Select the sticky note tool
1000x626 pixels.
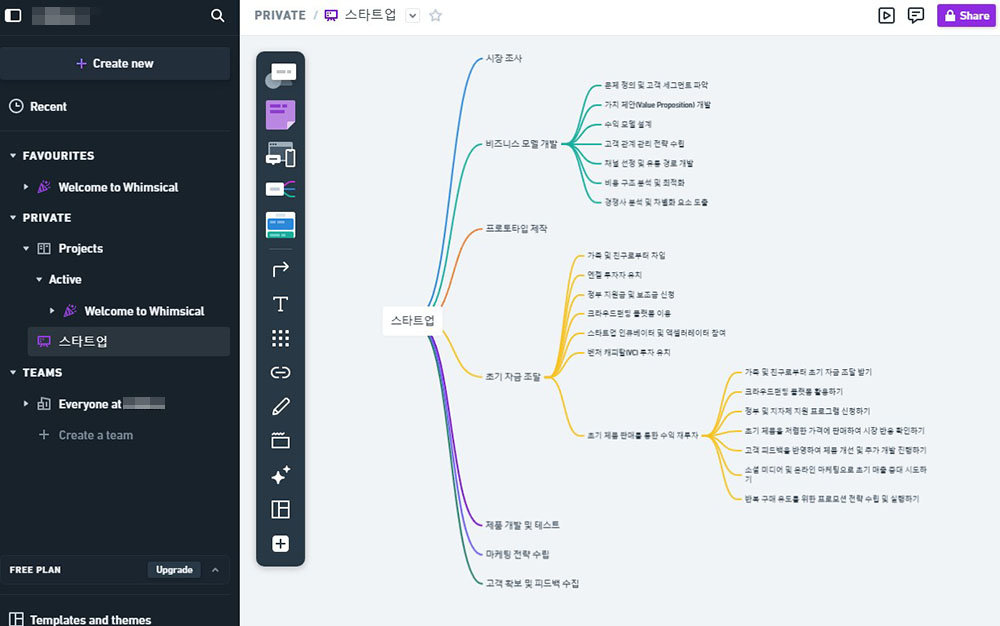[x=280, y=115]
